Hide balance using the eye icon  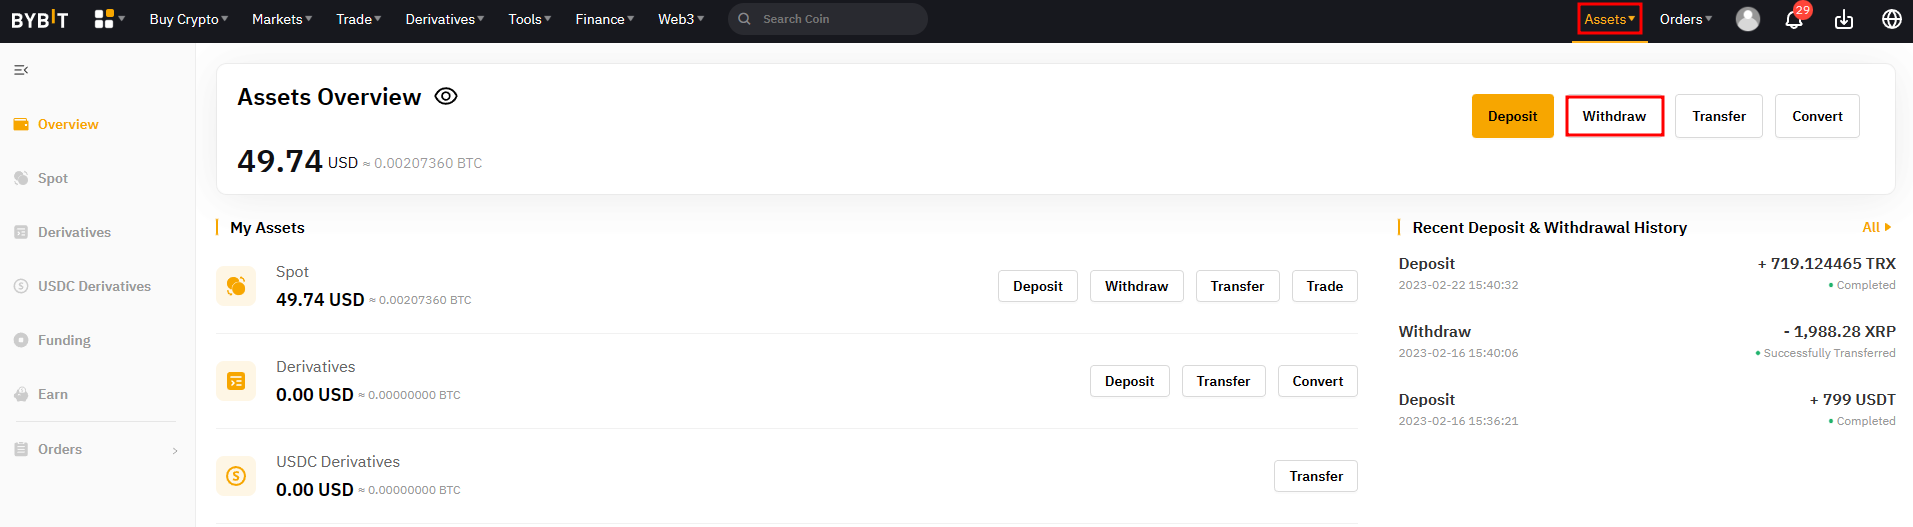coord(446,96)
